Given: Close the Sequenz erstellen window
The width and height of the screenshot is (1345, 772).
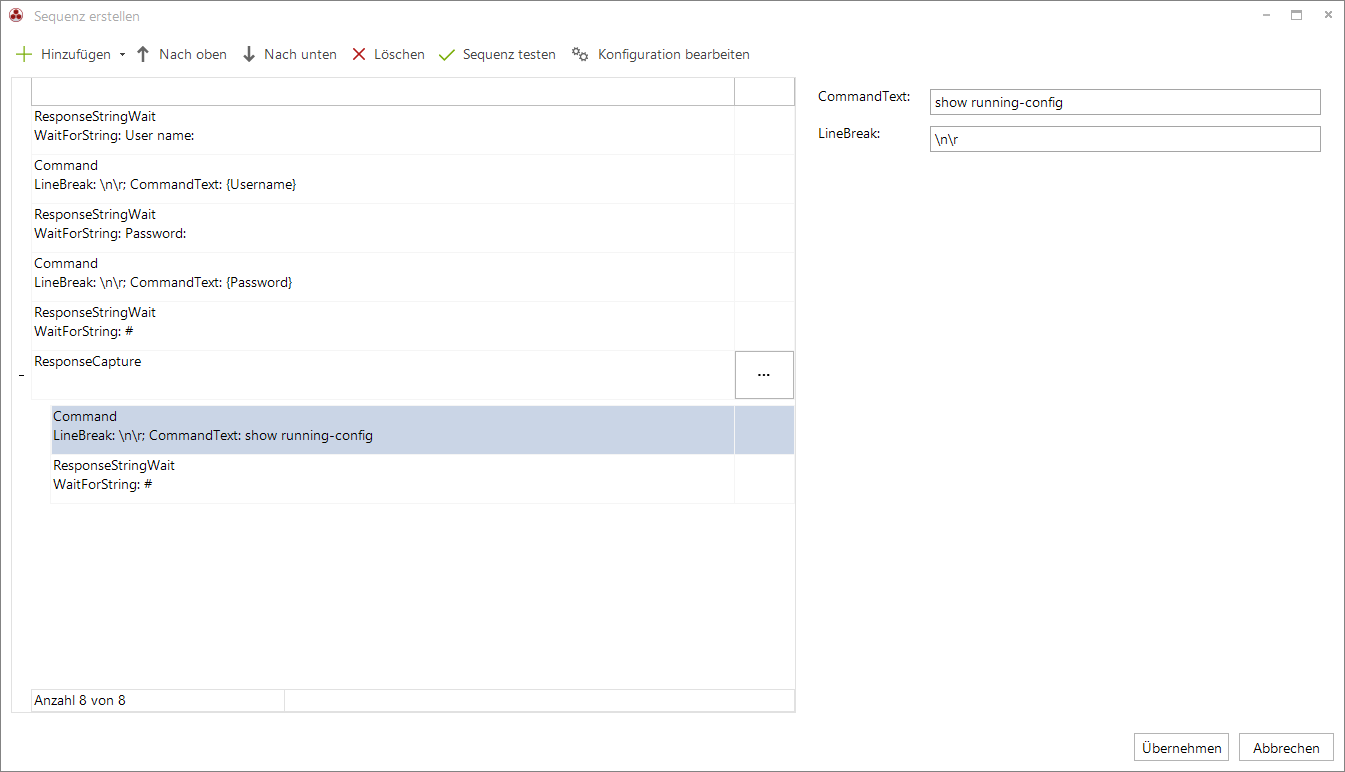Looking at the screenshot, I should (x=1328, y=15).
